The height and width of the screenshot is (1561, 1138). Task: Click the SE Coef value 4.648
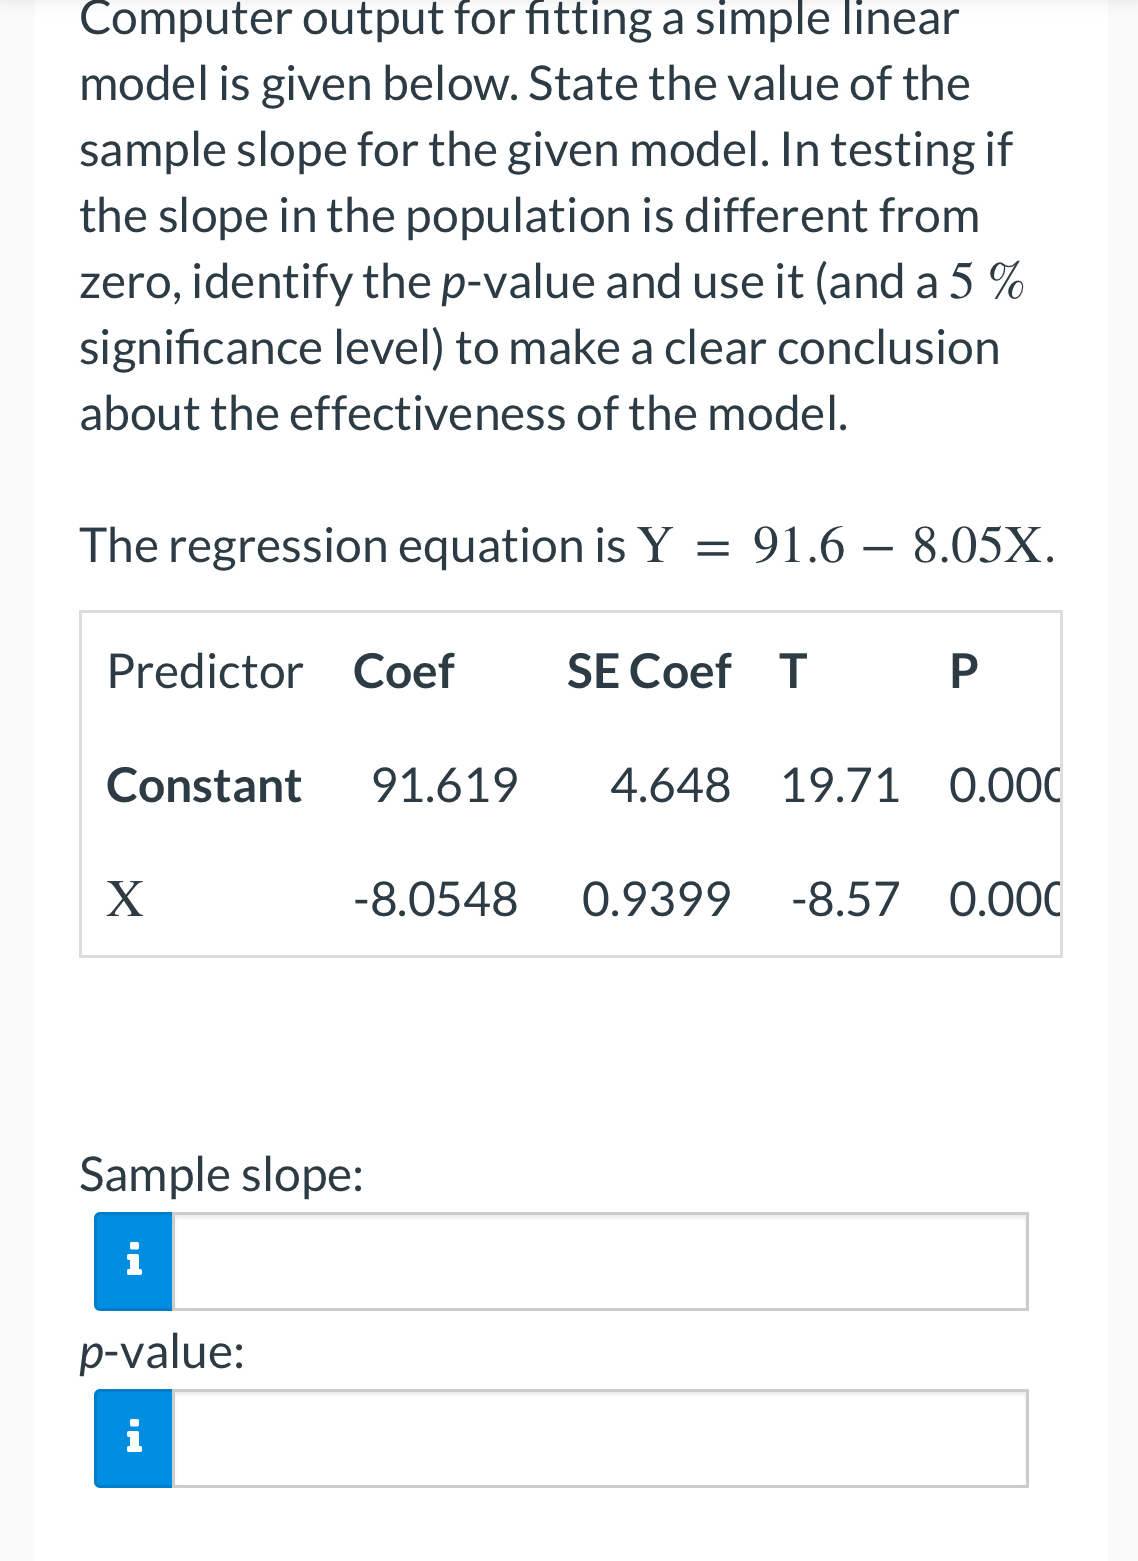(670, 786)
